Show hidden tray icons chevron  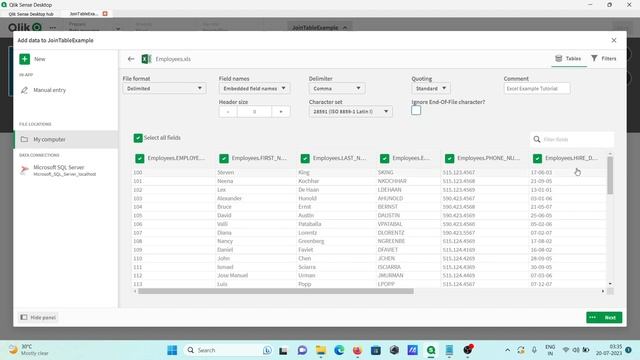507,350
